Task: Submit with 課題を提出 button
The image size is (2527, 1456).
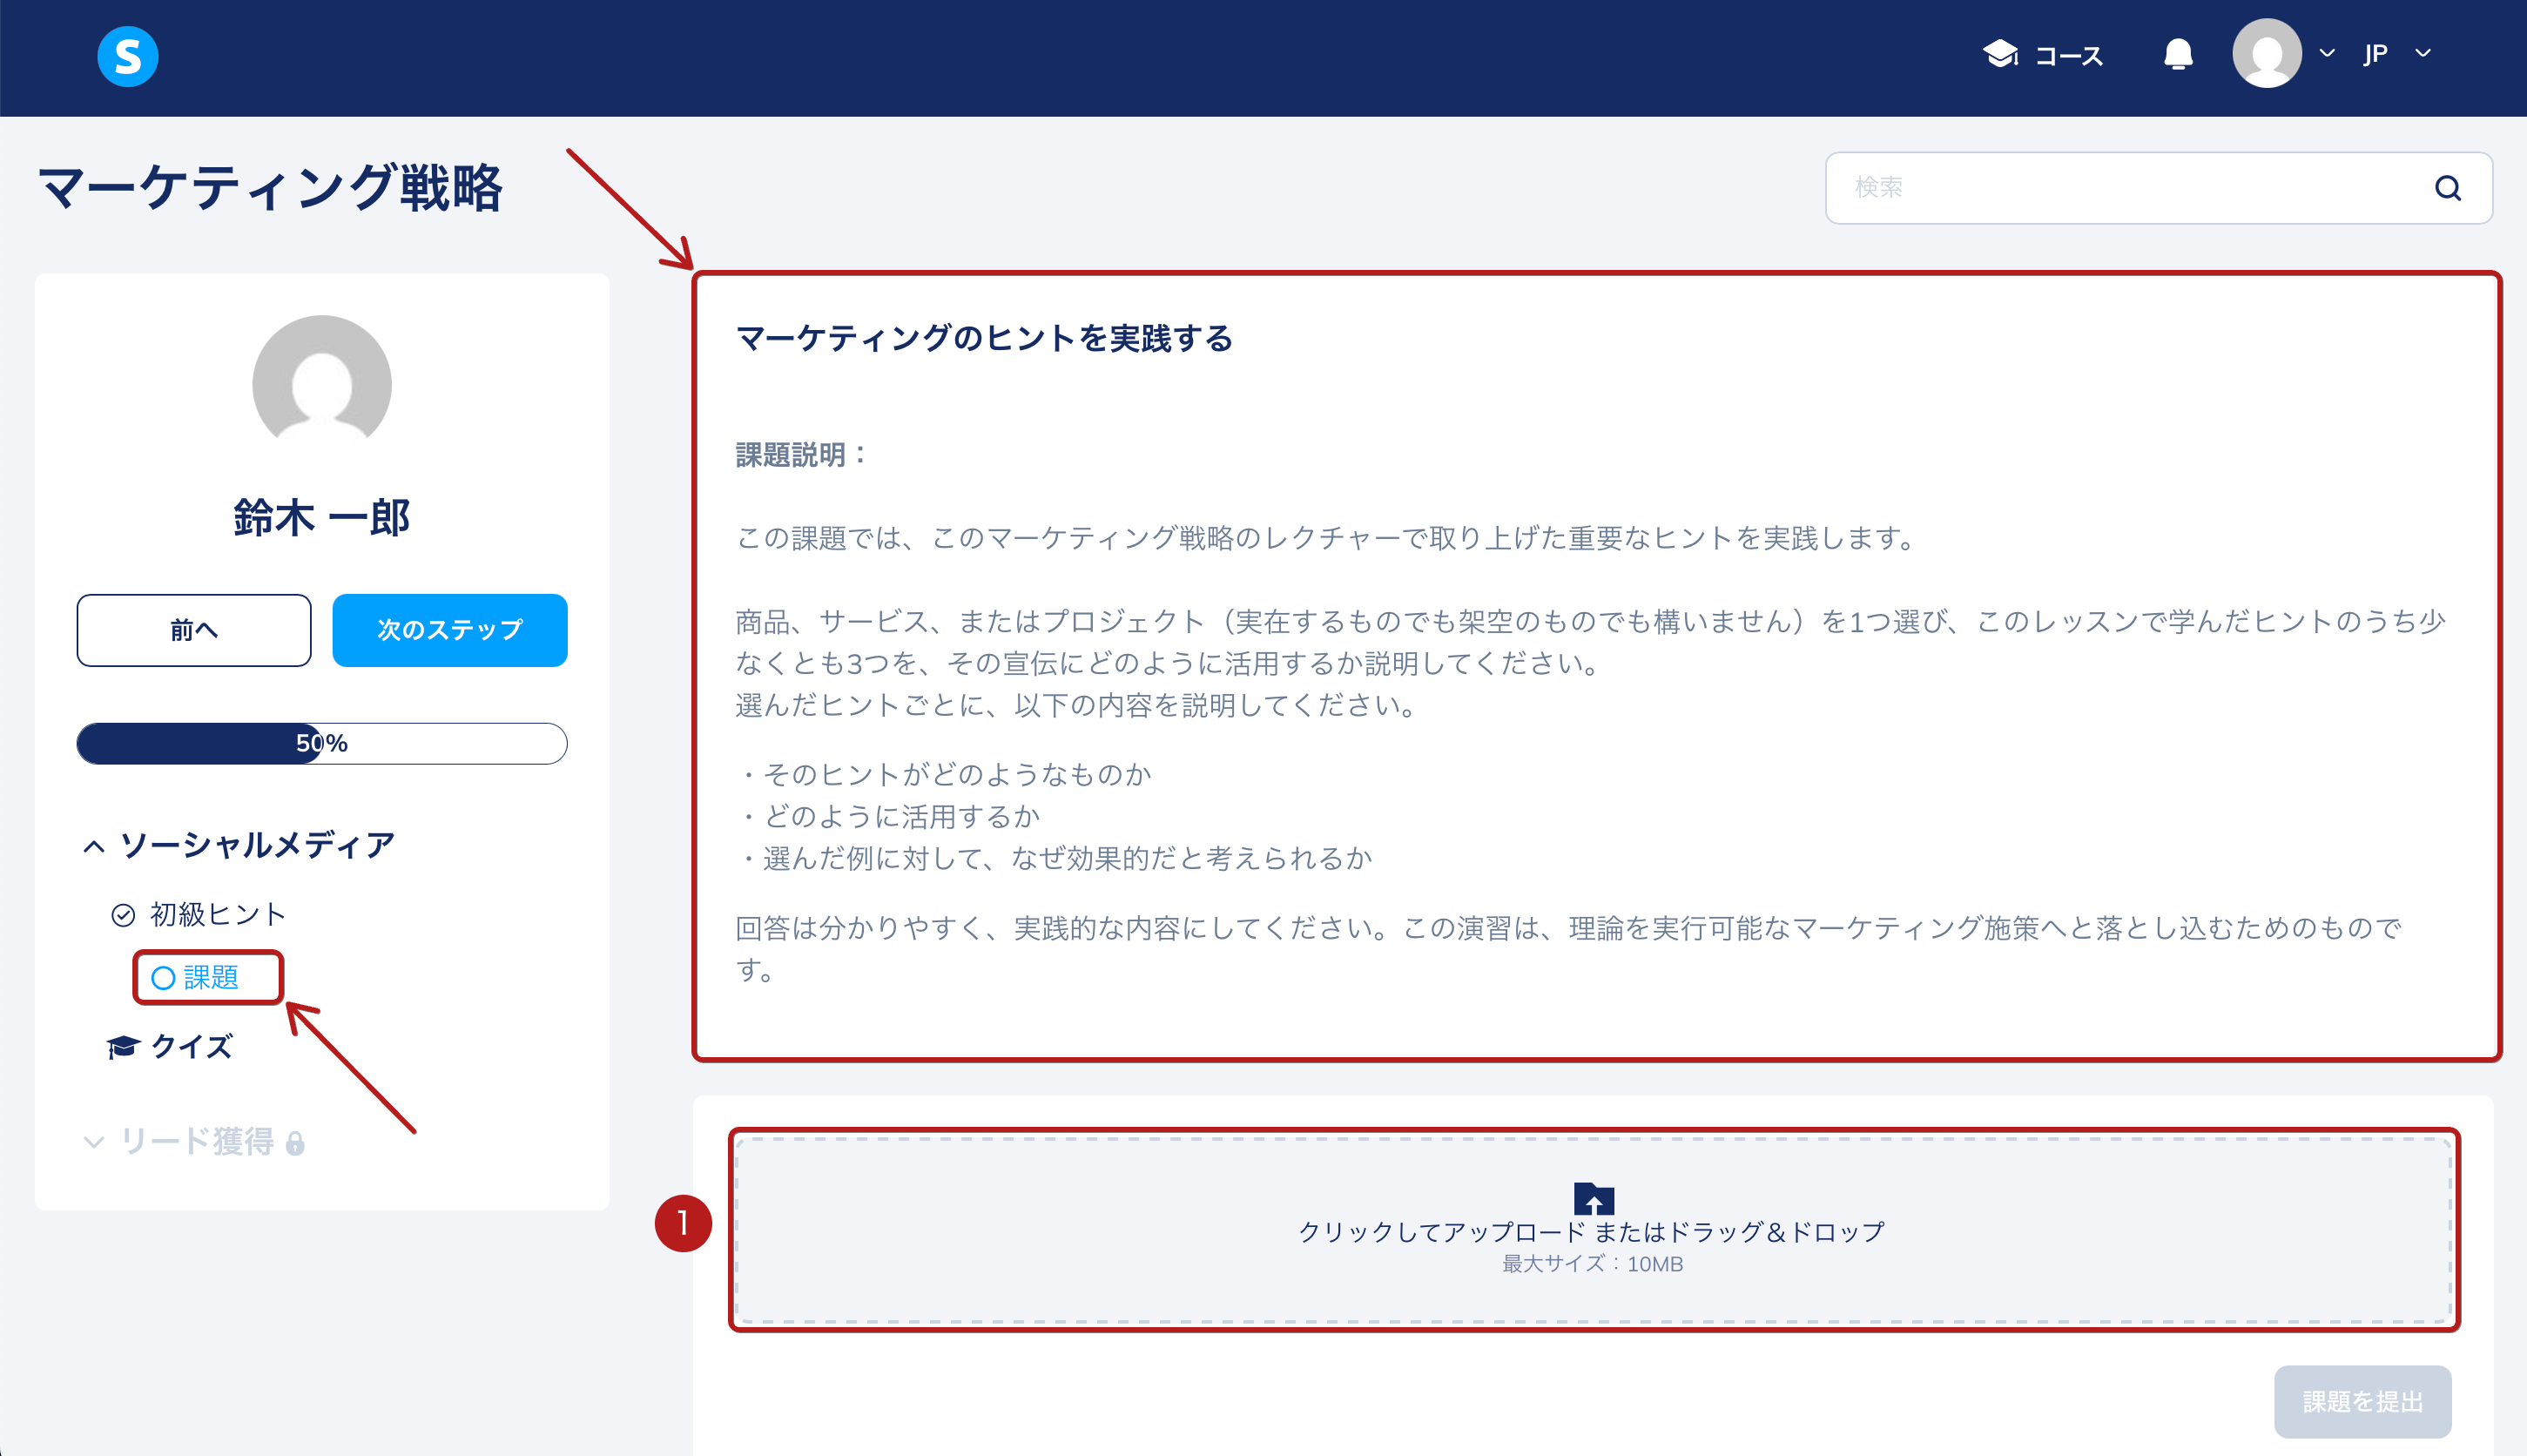Action: click(x=2362, y=1401)
